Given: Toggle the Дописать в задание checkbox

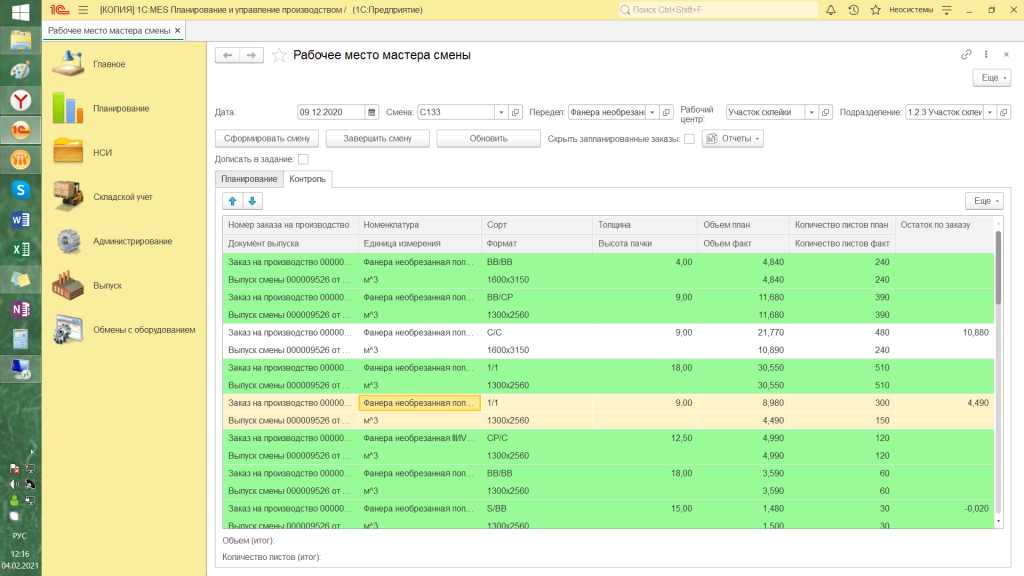Looking at the screenshot, I should pos(303,159).
